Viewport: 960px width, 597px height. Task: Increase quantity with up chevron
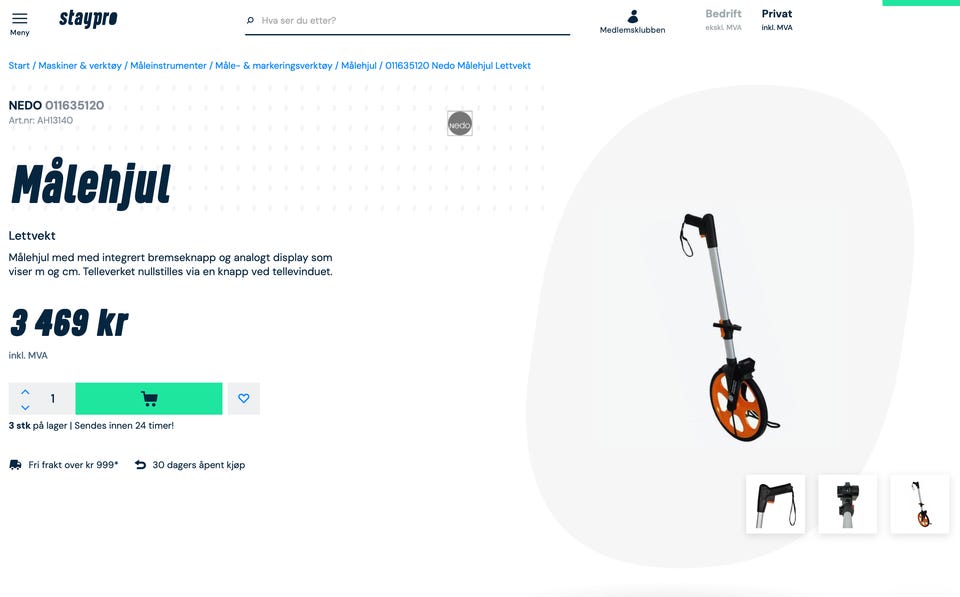click(25, 391)
